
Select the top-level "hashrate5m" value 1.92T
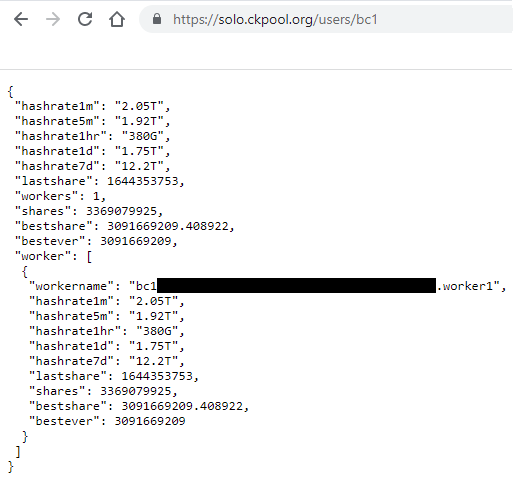(x=139, y=121)
